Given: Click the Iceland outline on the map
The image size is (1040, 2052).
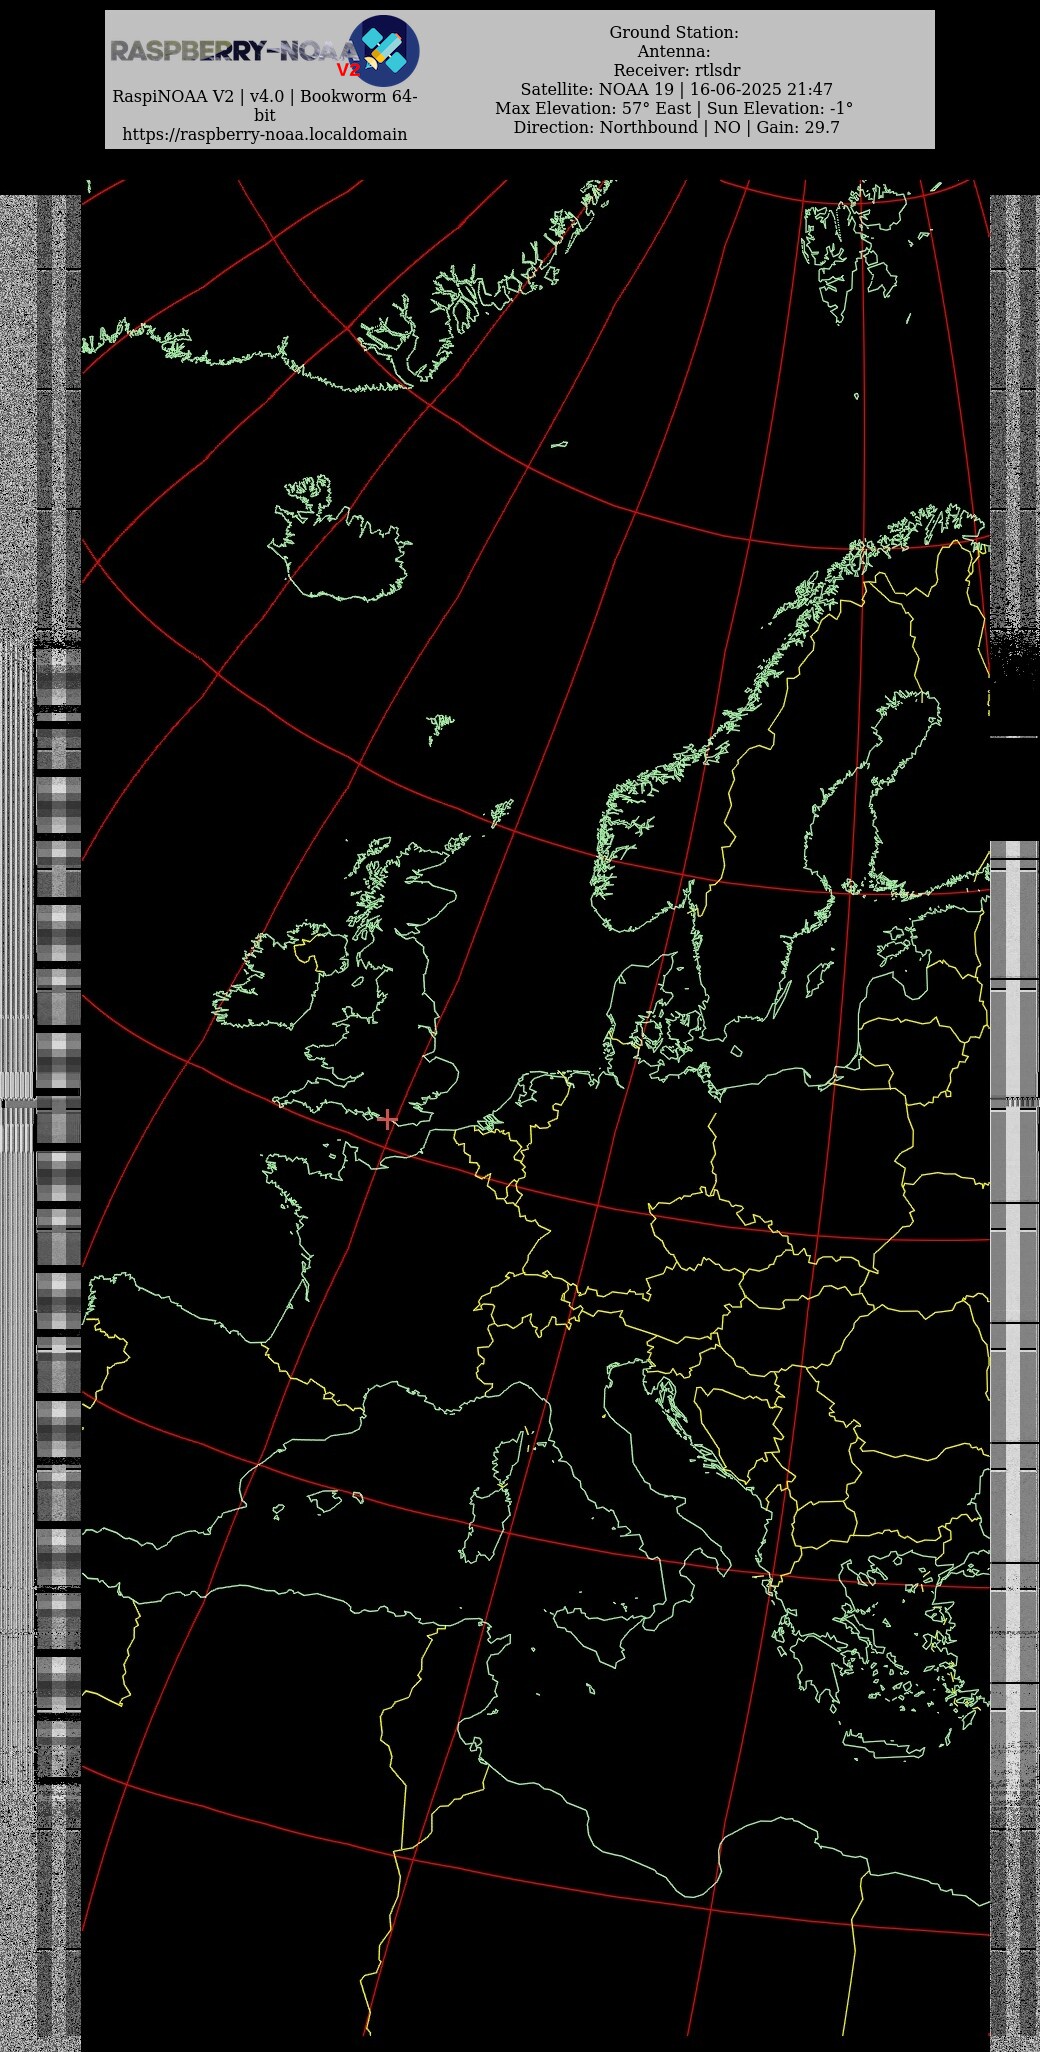Looking at the screenshot, I should click(340, 538).
